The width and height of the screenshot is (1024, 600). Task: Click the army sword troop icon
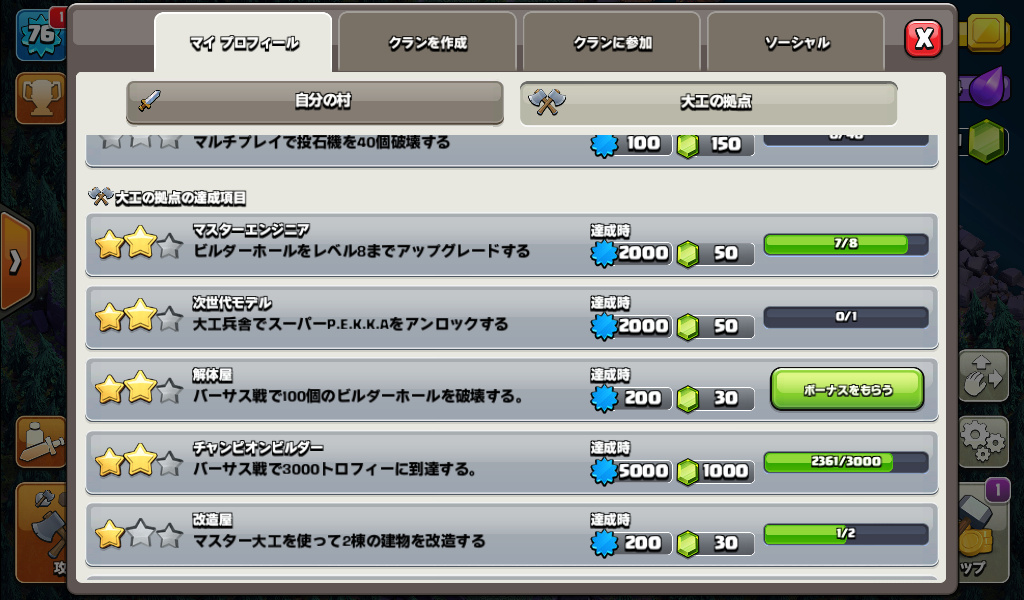point(40,442)
